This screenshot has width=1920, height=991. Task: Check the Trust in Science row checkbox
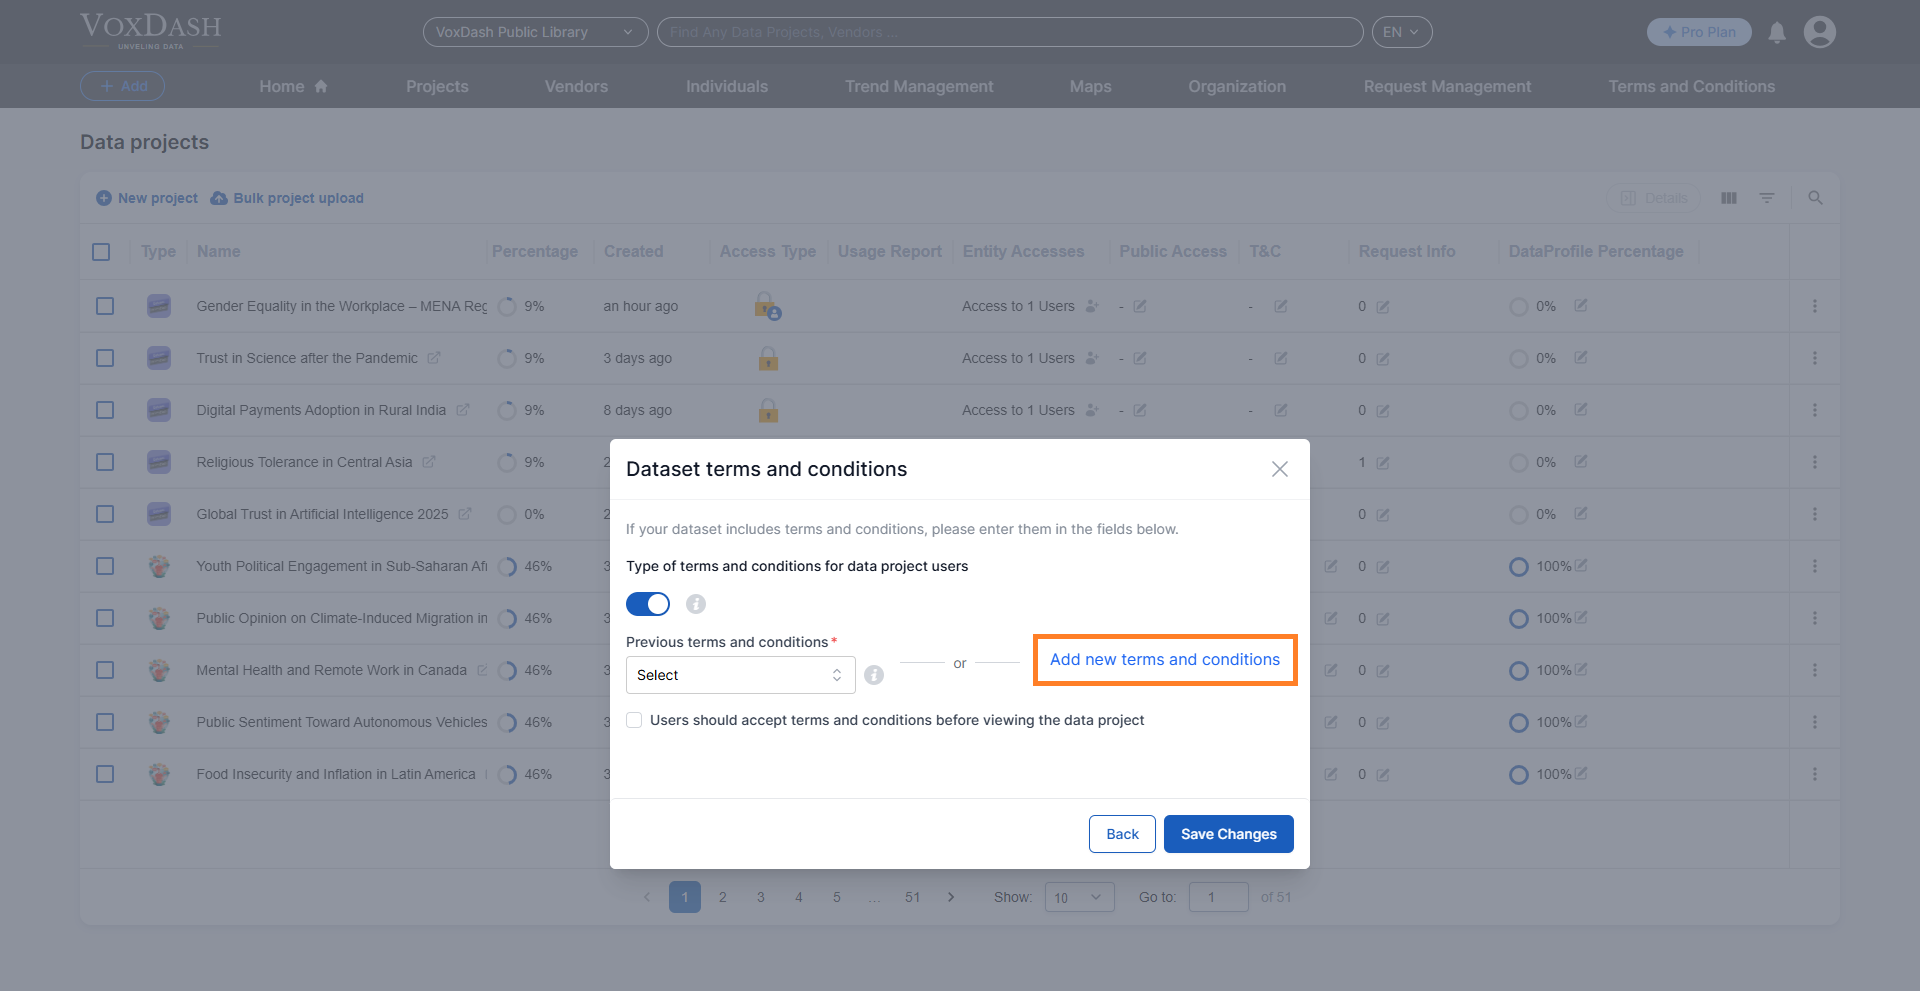pos(105,358)
